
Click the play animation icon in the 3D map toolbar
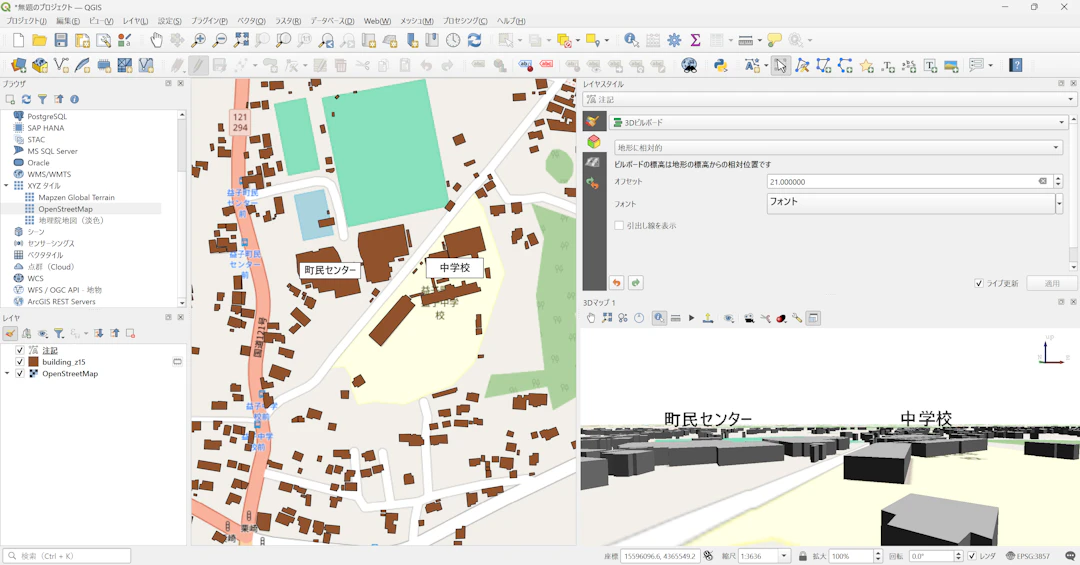tap(691, 318)
